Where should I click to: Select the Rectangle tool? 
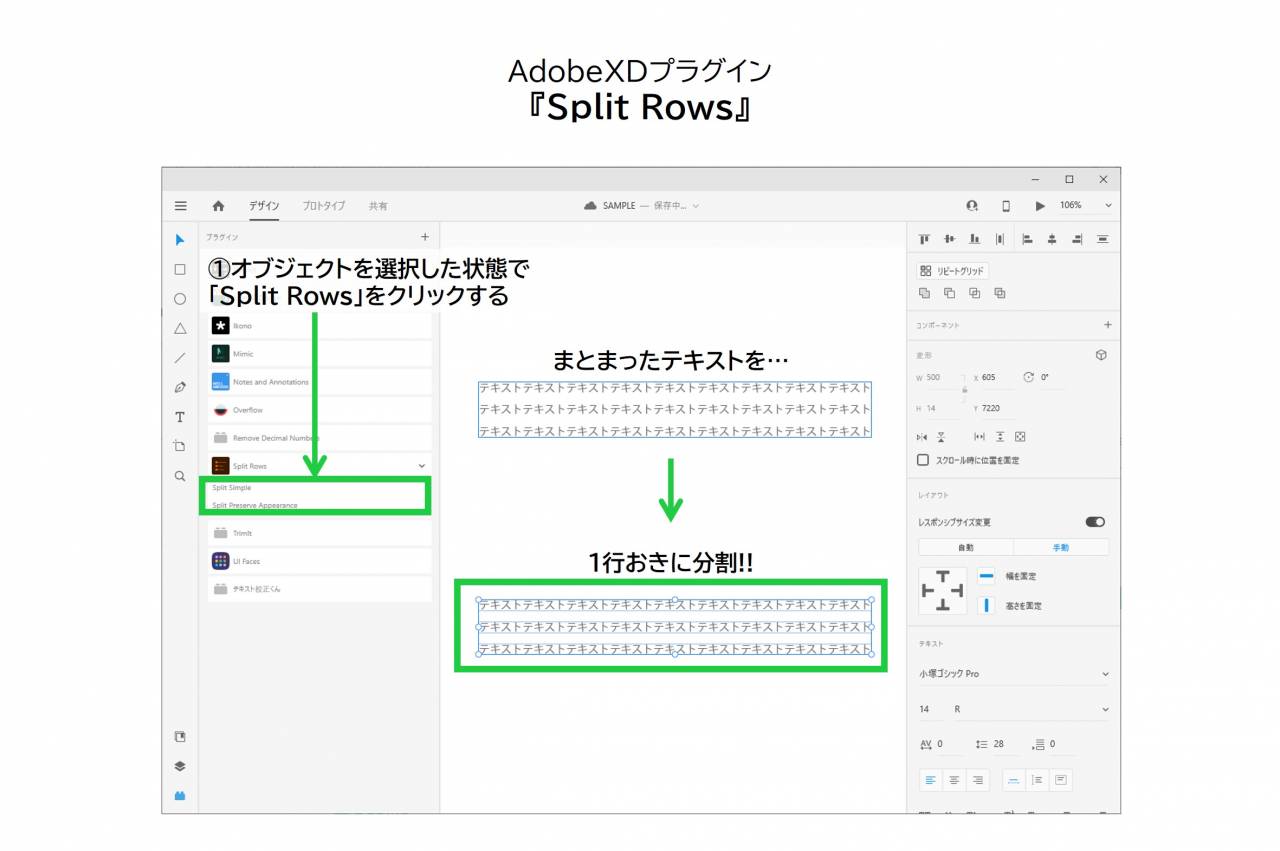[180, 269]
